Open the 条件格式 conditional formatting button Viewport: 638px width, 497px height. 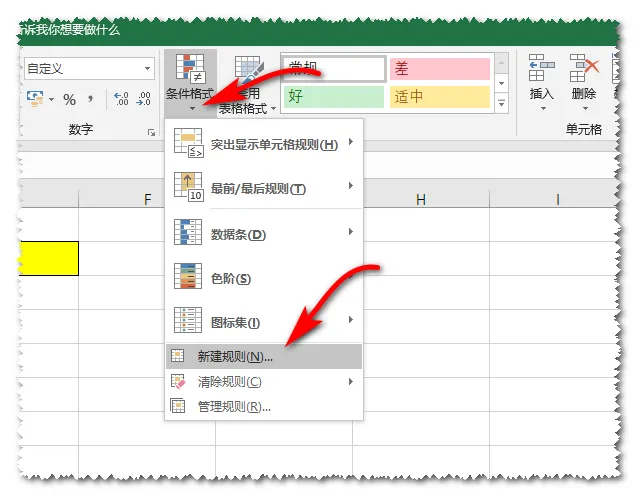pos(190,83)
